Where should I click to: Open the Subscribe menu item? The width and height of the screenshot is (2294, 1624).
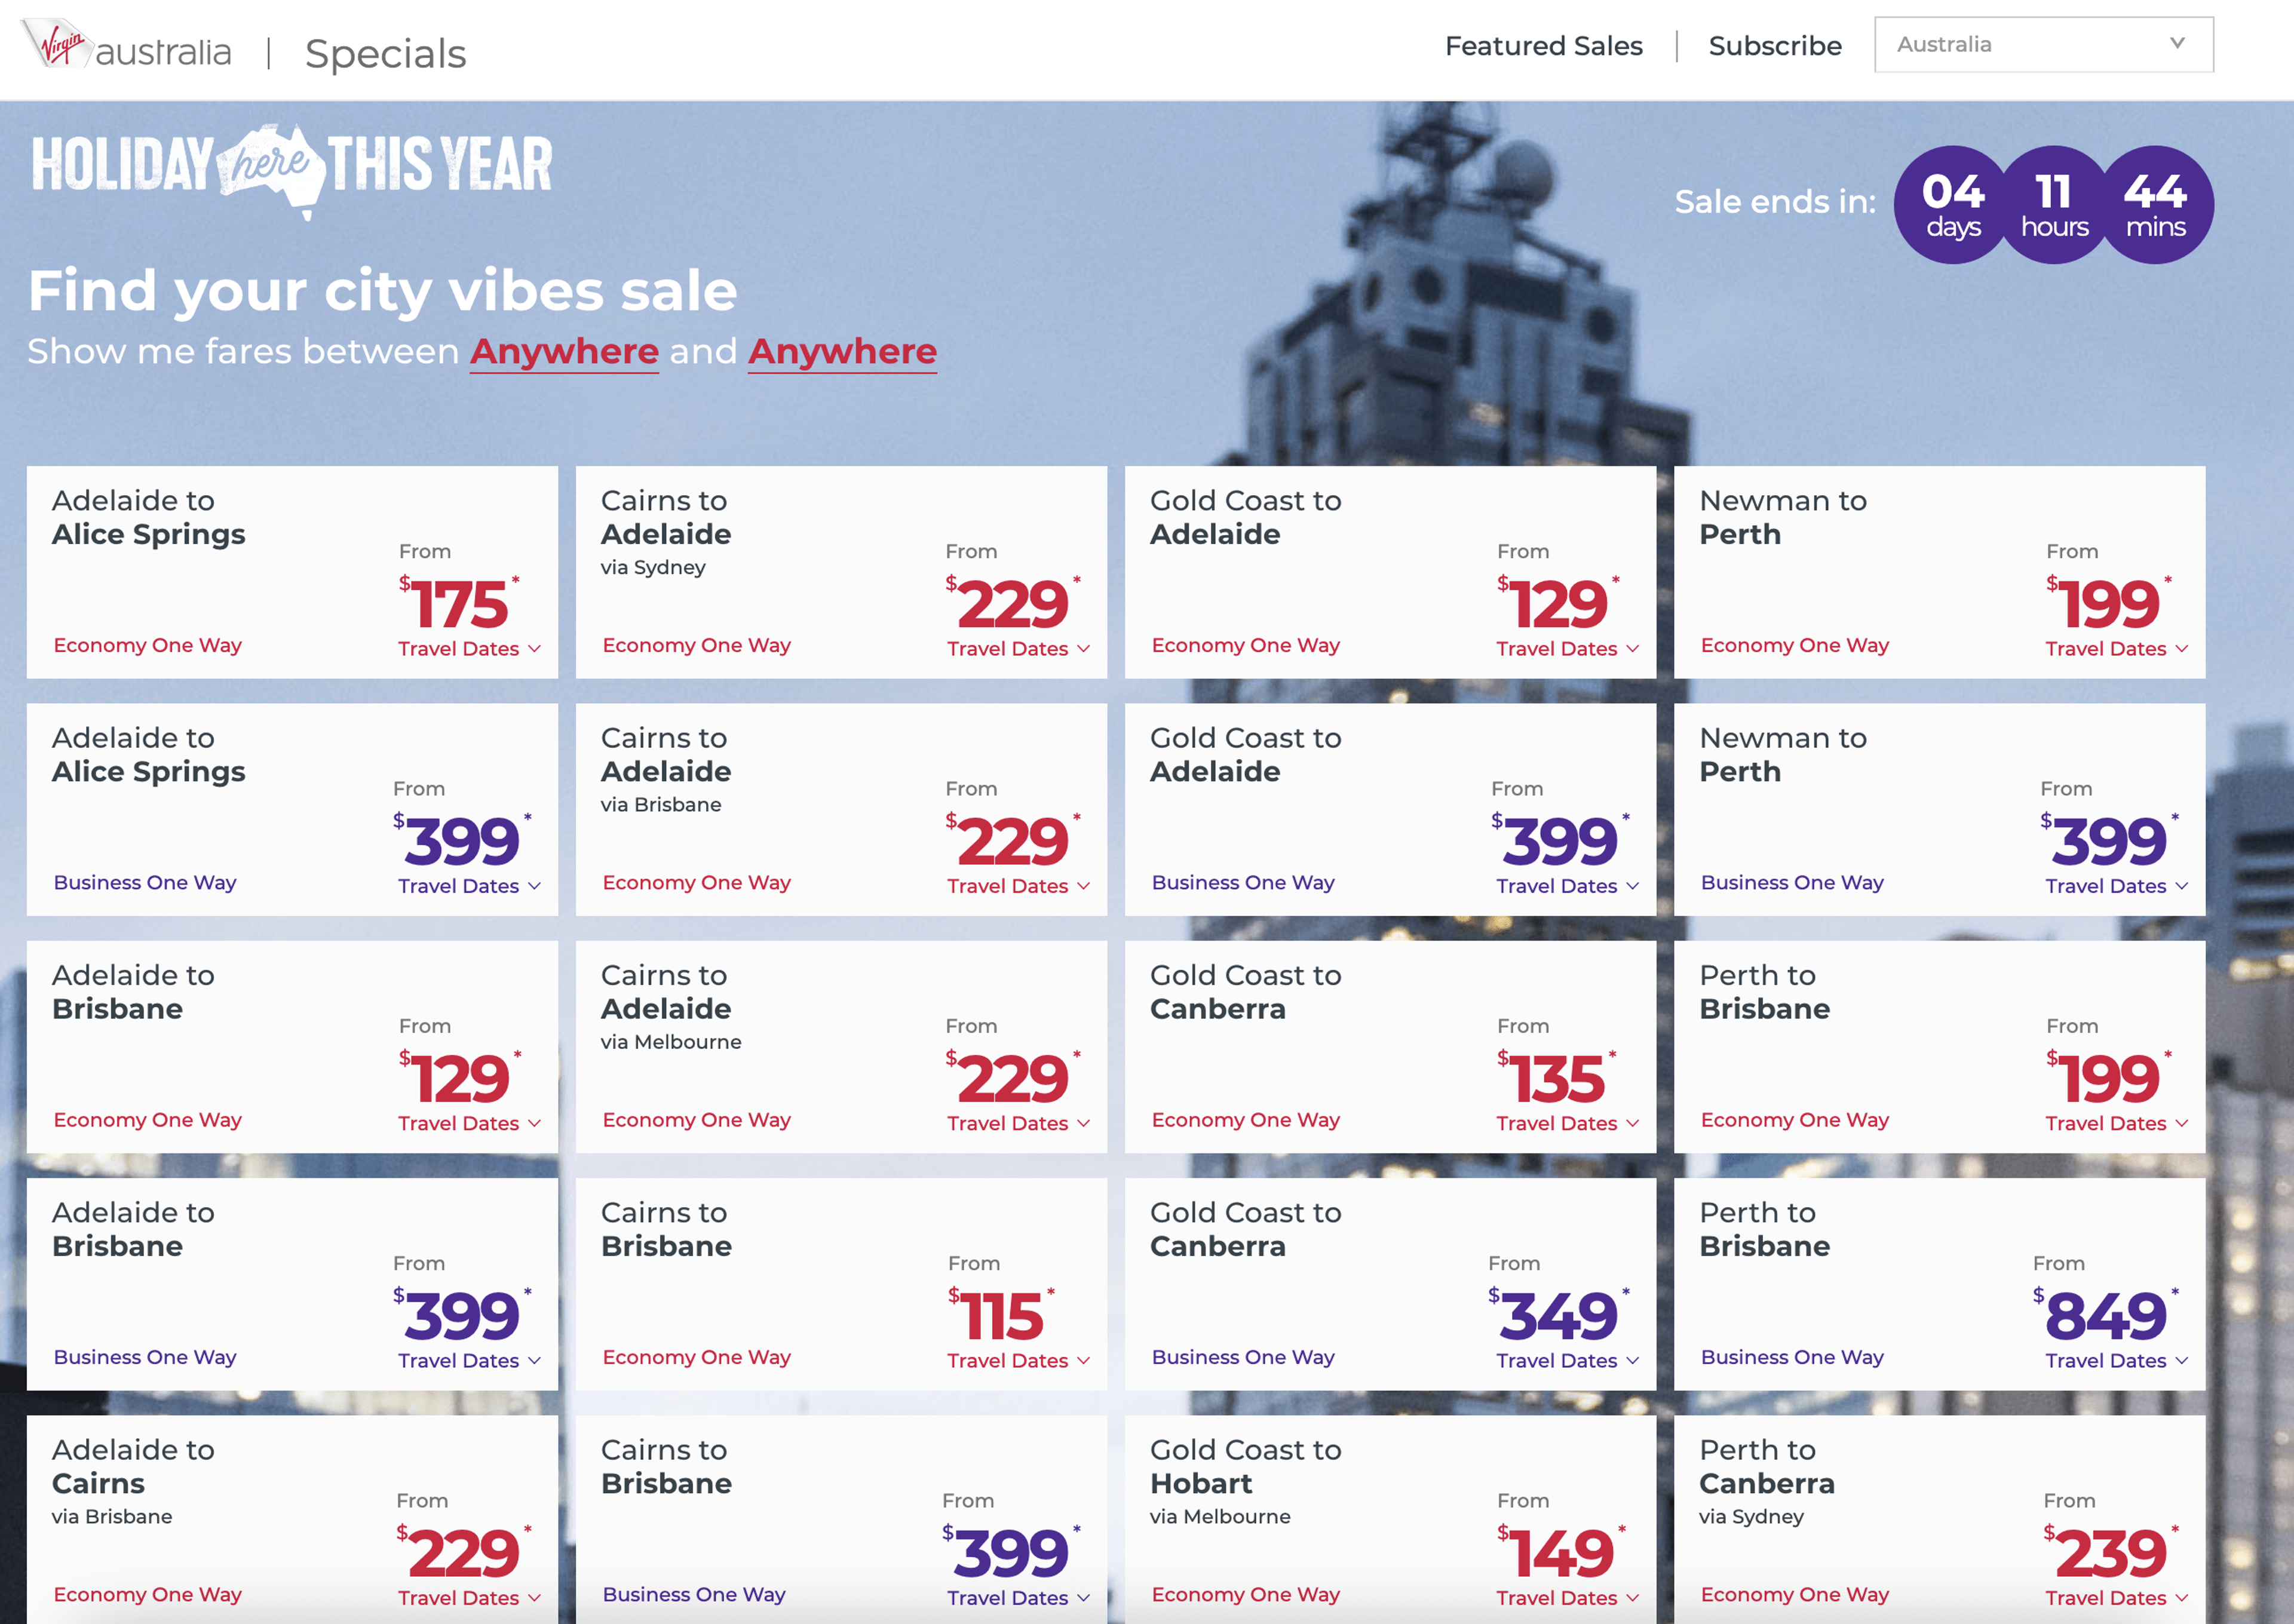[x=1774, y=46]
